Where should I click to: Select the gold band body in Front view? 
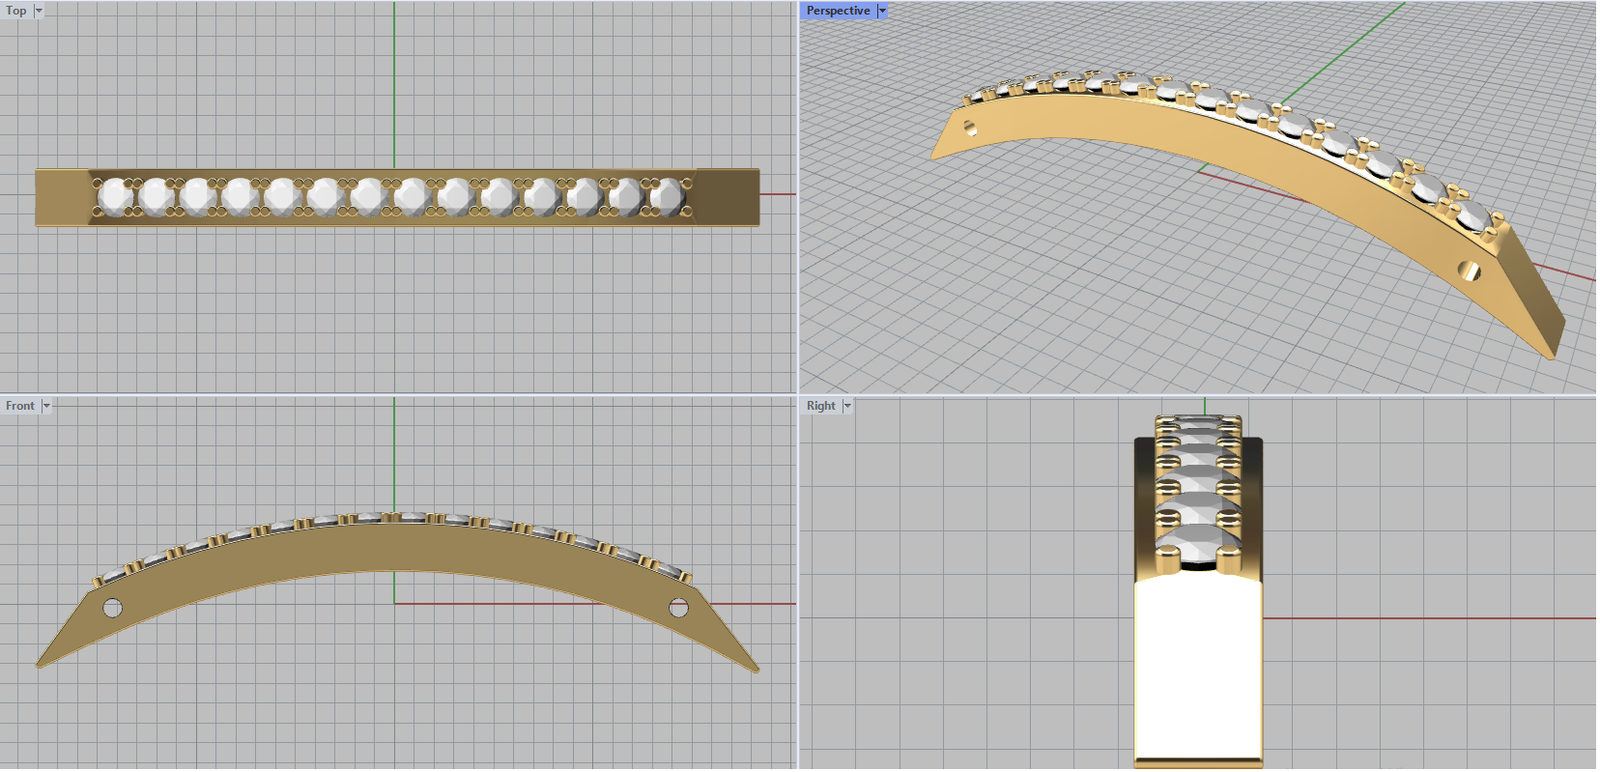394,547
